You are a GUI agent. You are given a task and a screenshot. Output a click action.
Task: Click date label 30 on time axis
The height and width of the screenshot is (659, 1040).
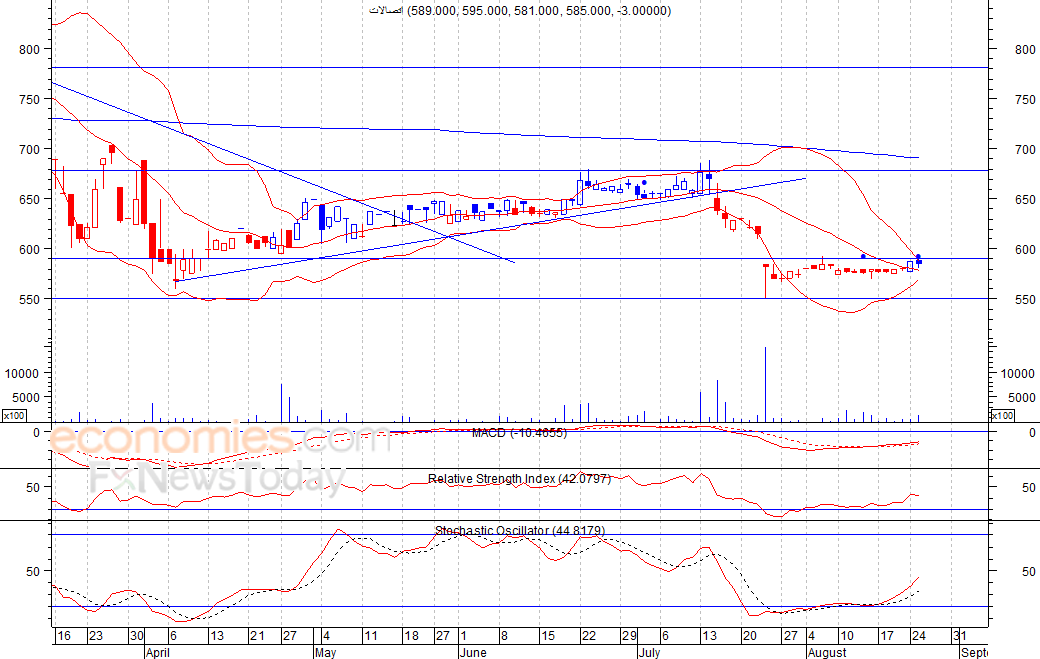point(137,636)
